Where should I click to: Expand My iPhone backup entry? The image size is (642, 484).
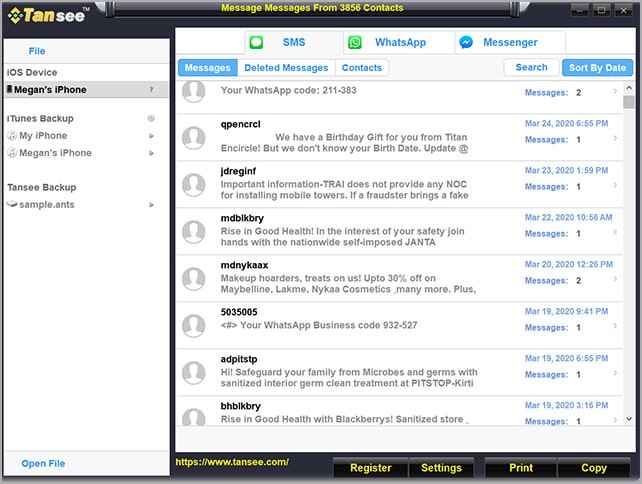152,136
